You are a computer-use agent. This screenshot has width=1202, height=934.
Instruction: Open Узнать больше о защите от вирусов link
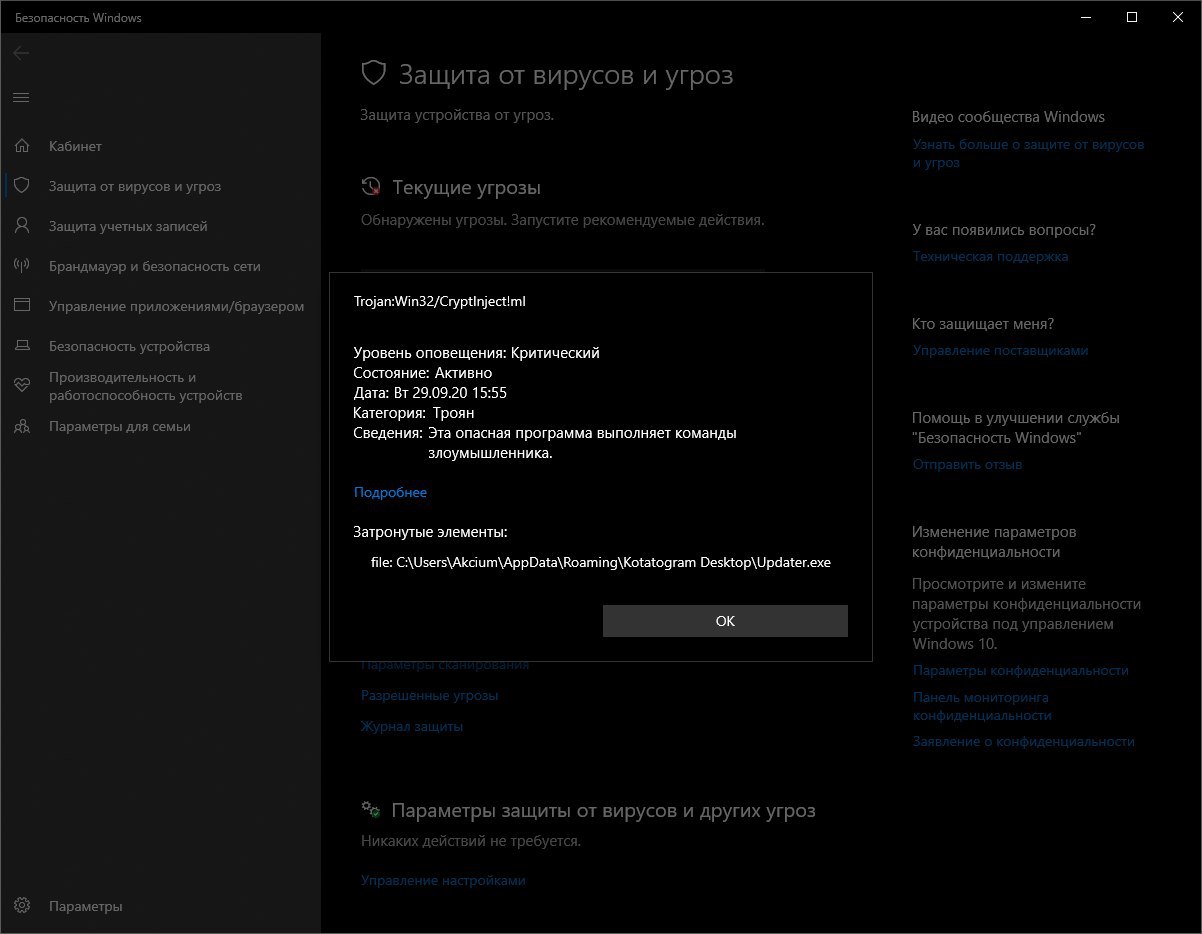click(1028, 153)
